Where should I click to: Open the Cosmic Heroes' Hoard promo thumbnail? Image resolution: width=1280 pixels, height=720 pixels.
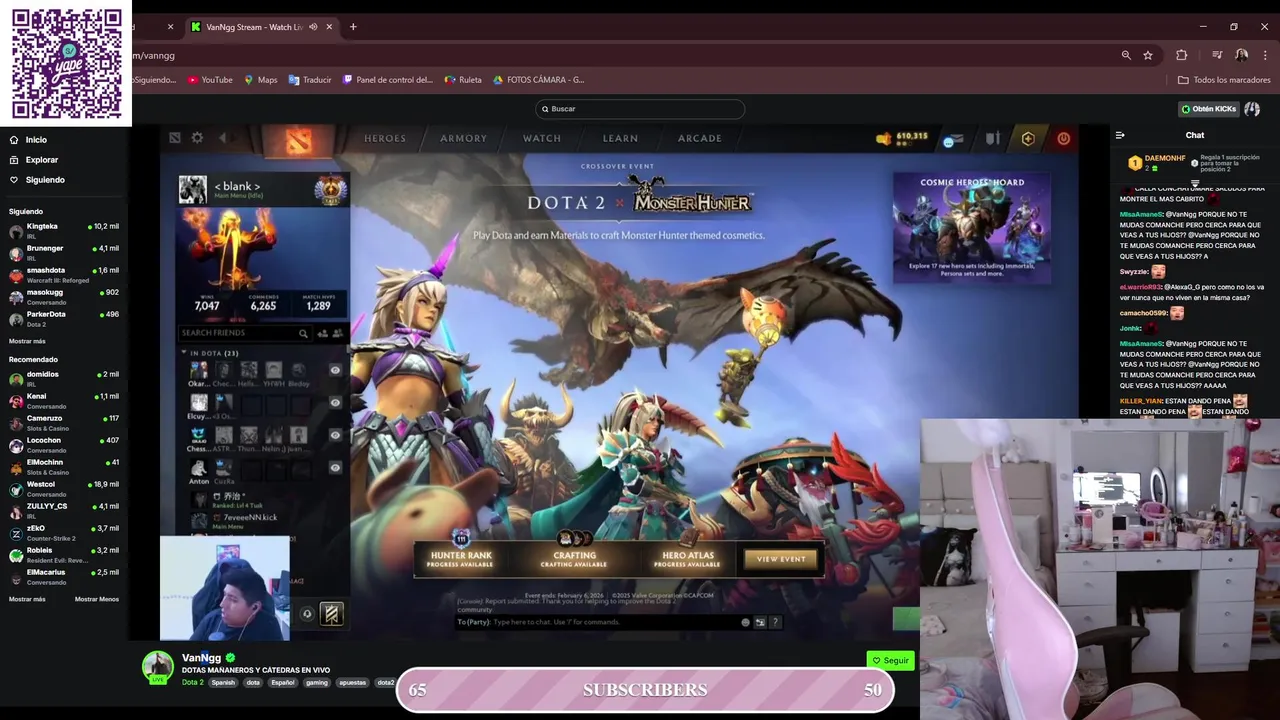click(972, 227)
